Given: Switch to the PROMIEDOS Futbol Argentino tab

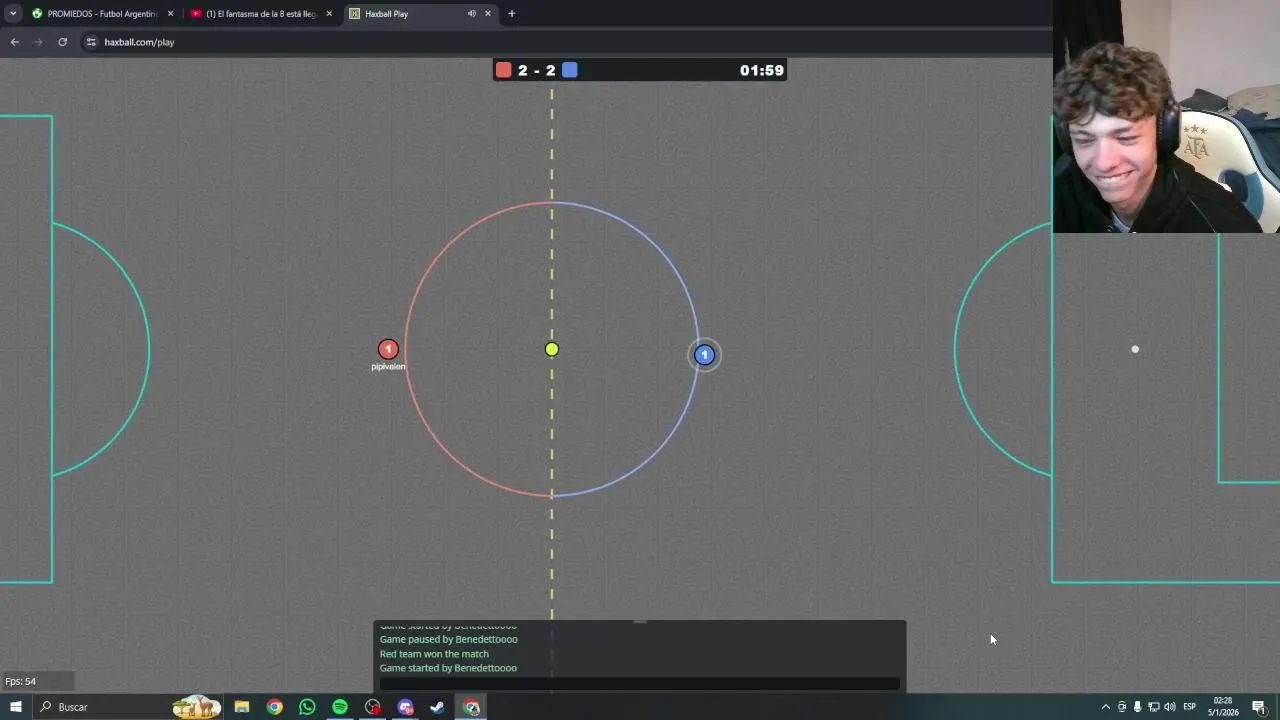Looking at the screenshot, I should pos(103,14).
